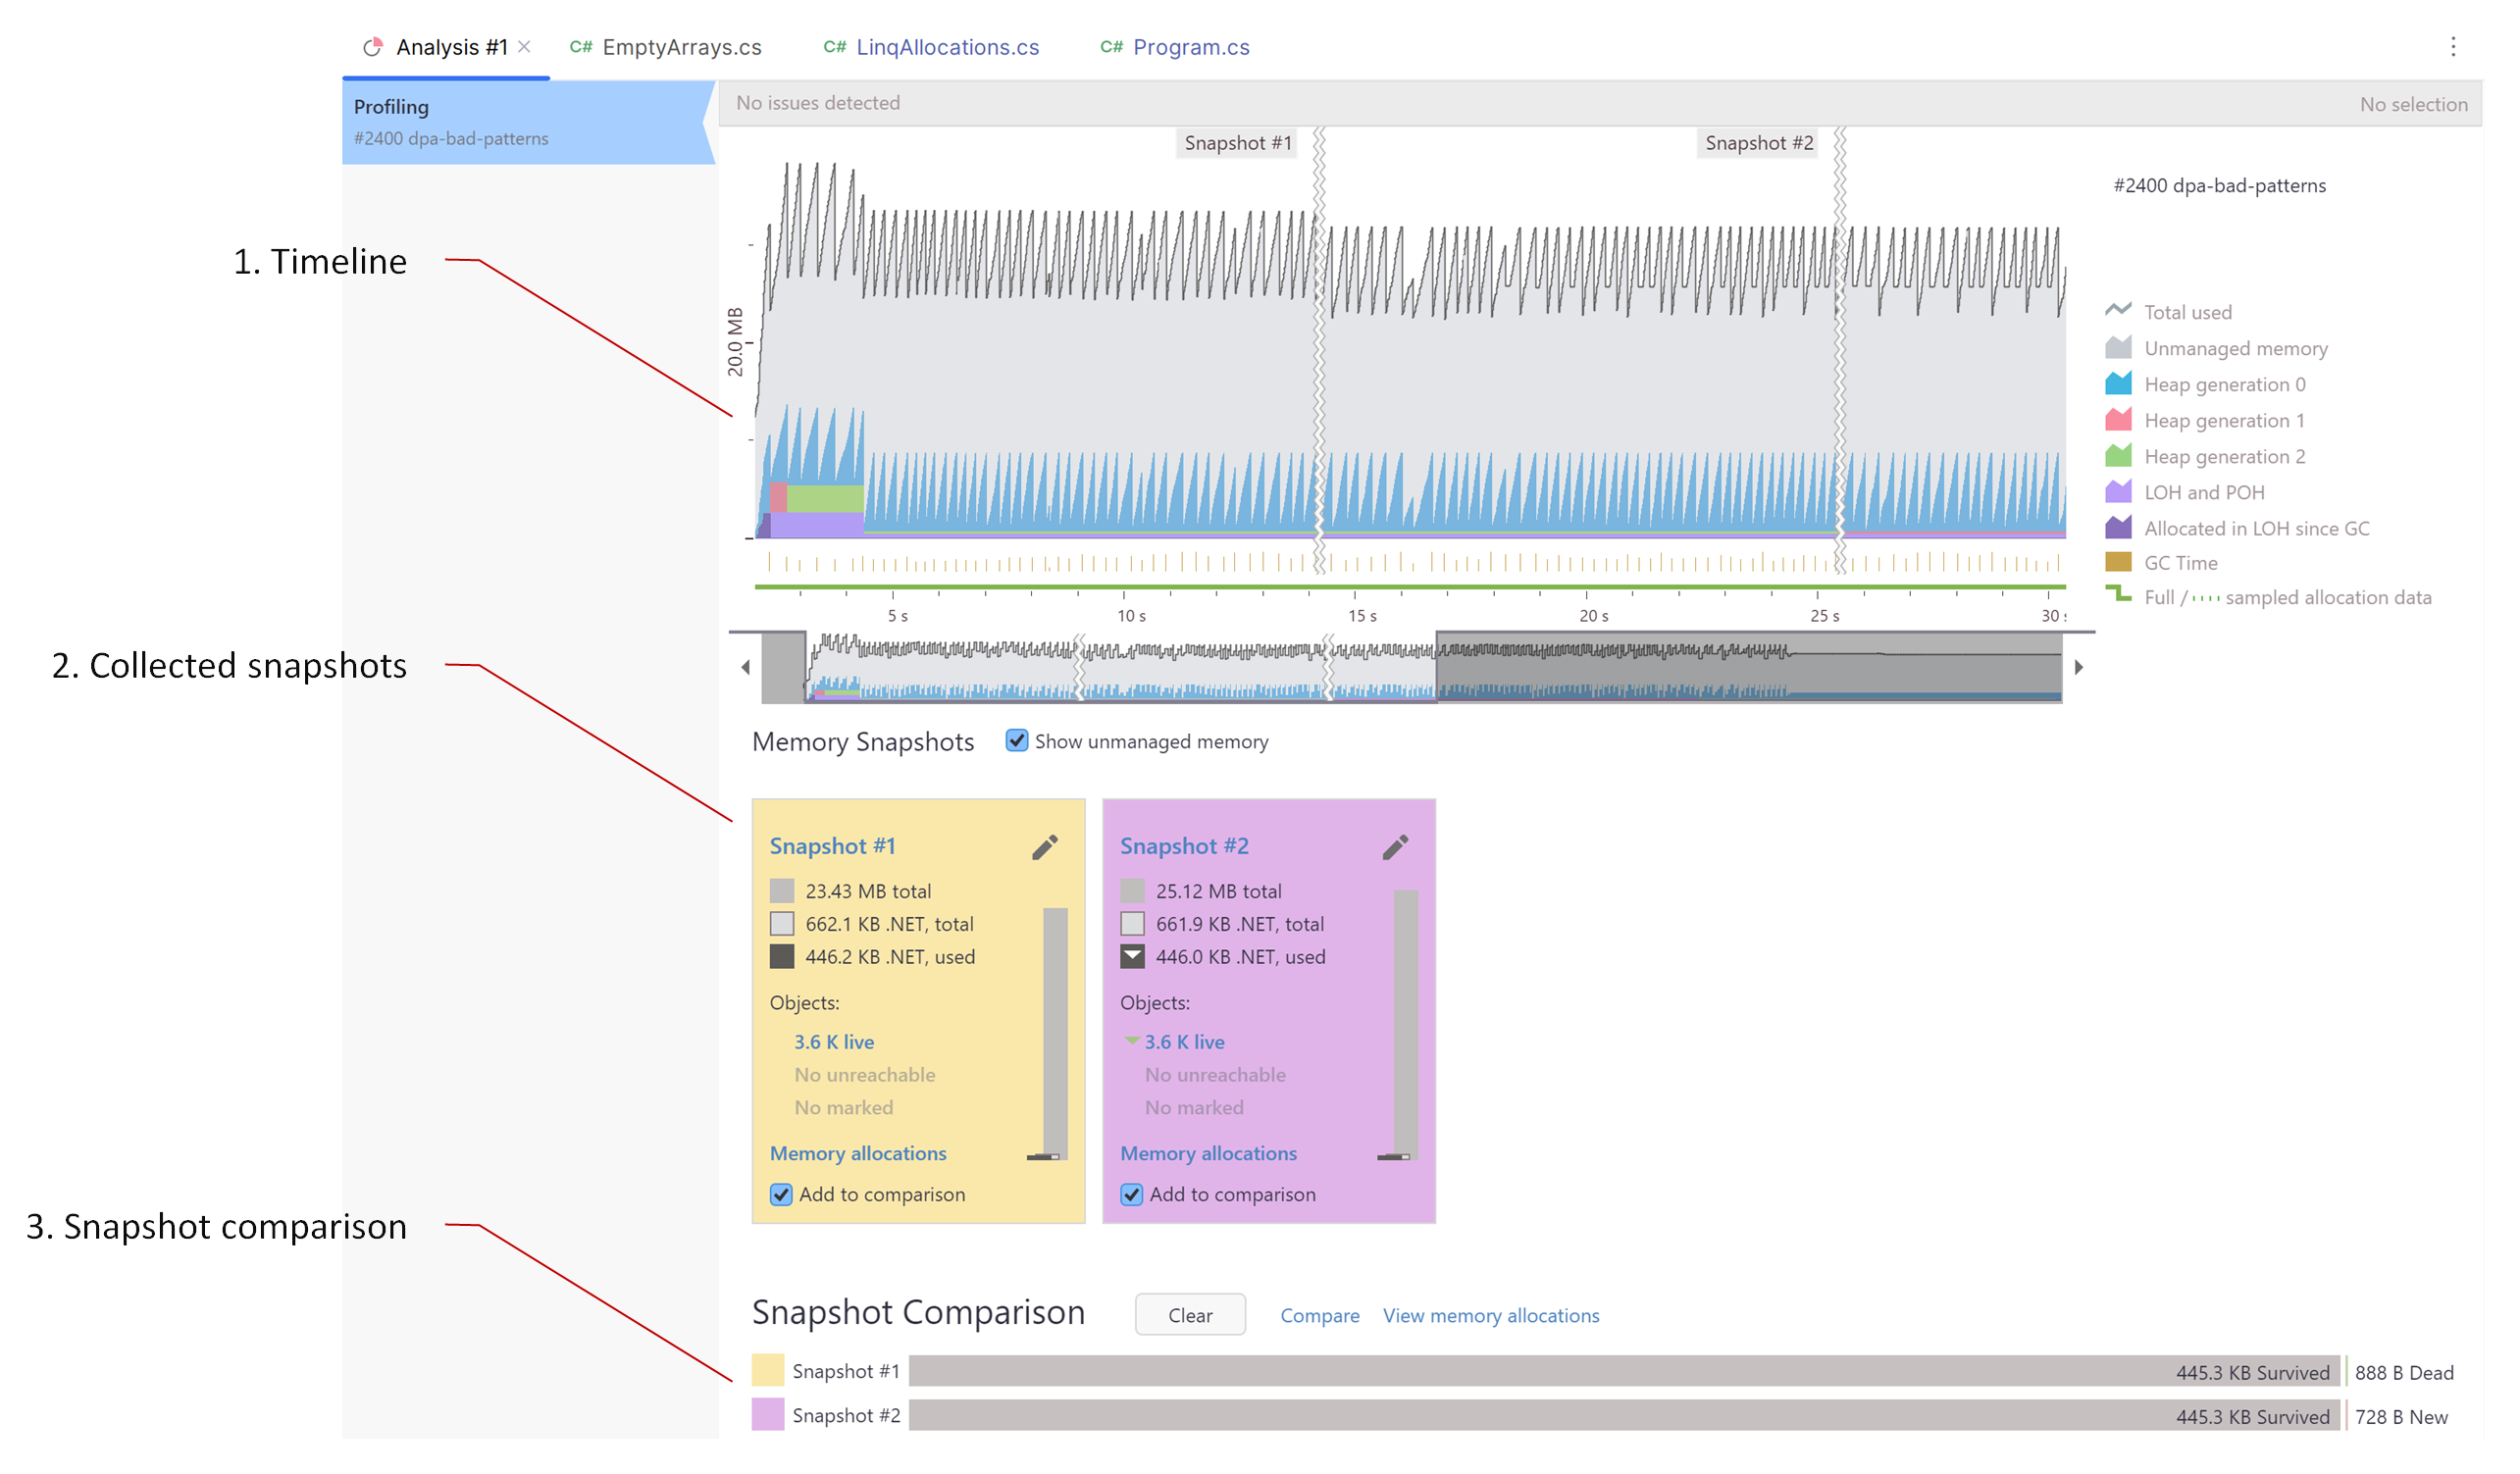Uncheck Add to comparison for Snapshot #2

click(x=1131, y=1194)
